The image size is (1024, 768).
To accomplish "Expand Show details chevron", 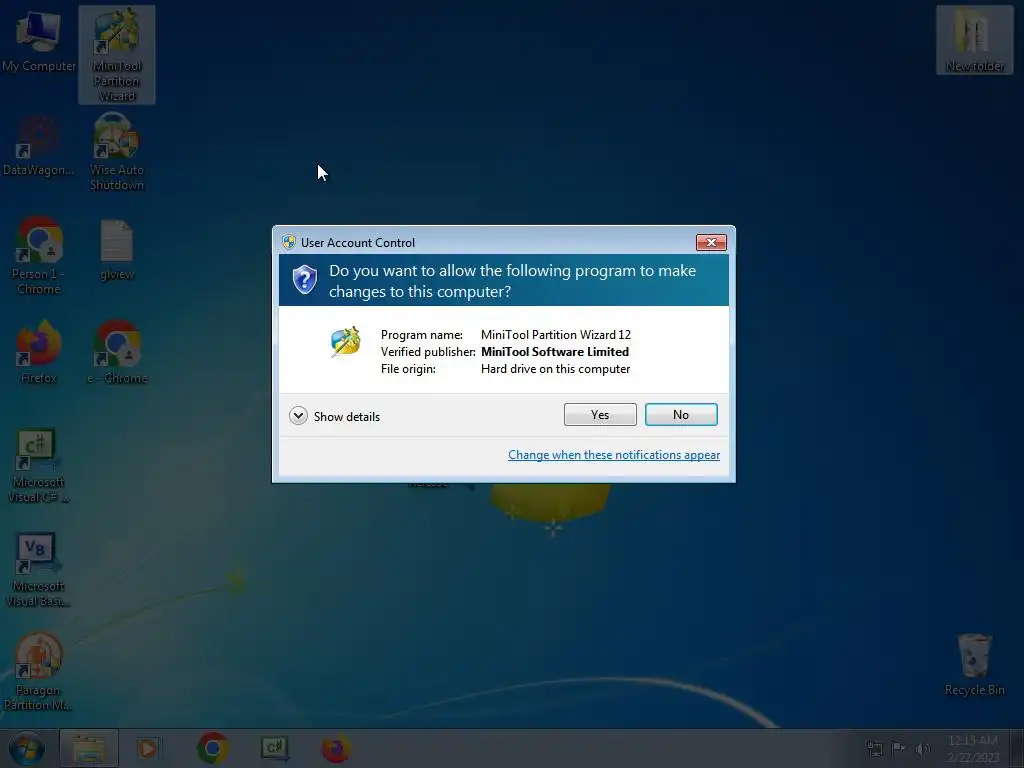I will 298,416.
